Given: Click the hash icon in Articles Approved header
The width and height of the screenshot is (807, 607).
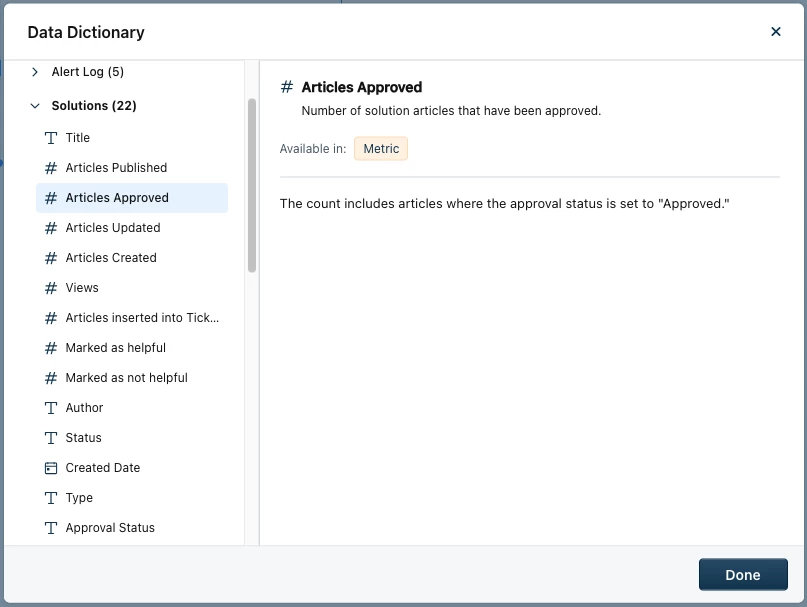Looking at the screenshot, I should pyautogui.click(x=287, y=88).
